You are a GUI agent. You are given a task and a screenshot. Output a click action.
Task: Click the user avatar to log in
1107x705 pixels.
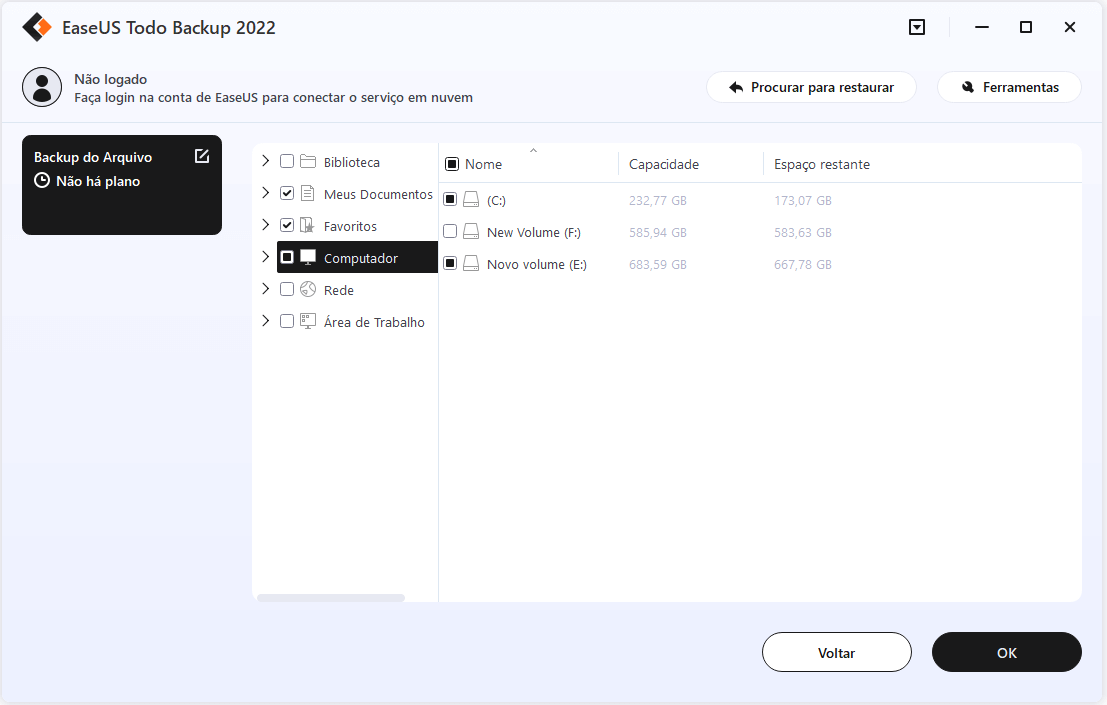point(42,87)
